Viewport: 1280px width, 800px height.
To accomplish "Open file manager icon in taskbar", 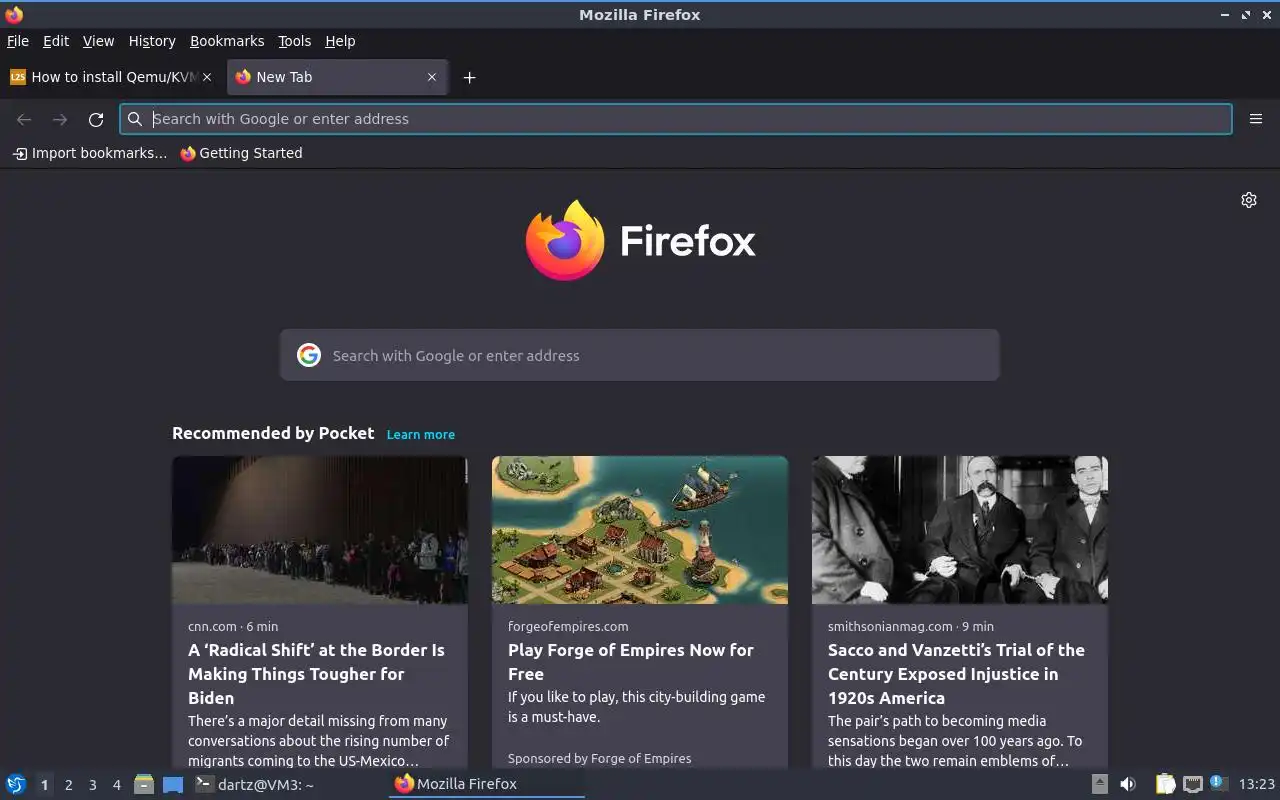I will pyautogui.click(x=144, y=784).
